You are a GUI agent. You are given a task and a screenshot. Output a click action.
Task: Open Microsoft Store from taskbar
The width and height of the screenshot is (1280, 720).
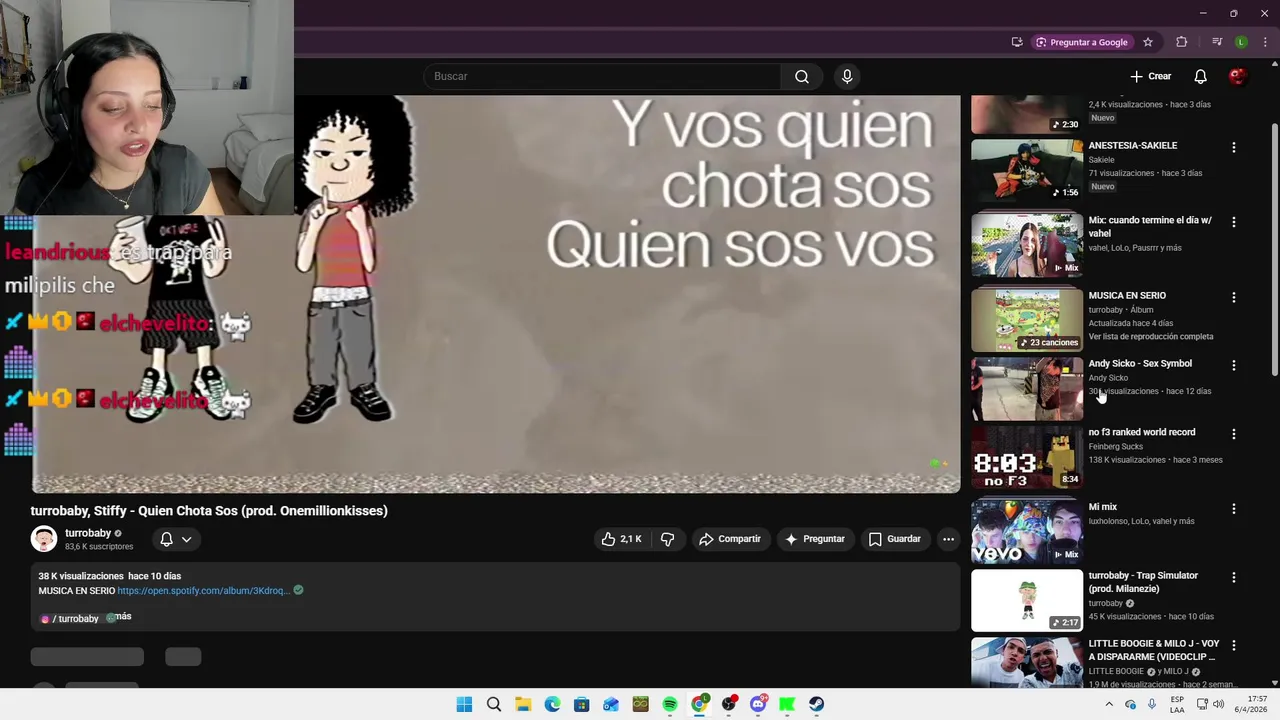(x=582, y=704)
